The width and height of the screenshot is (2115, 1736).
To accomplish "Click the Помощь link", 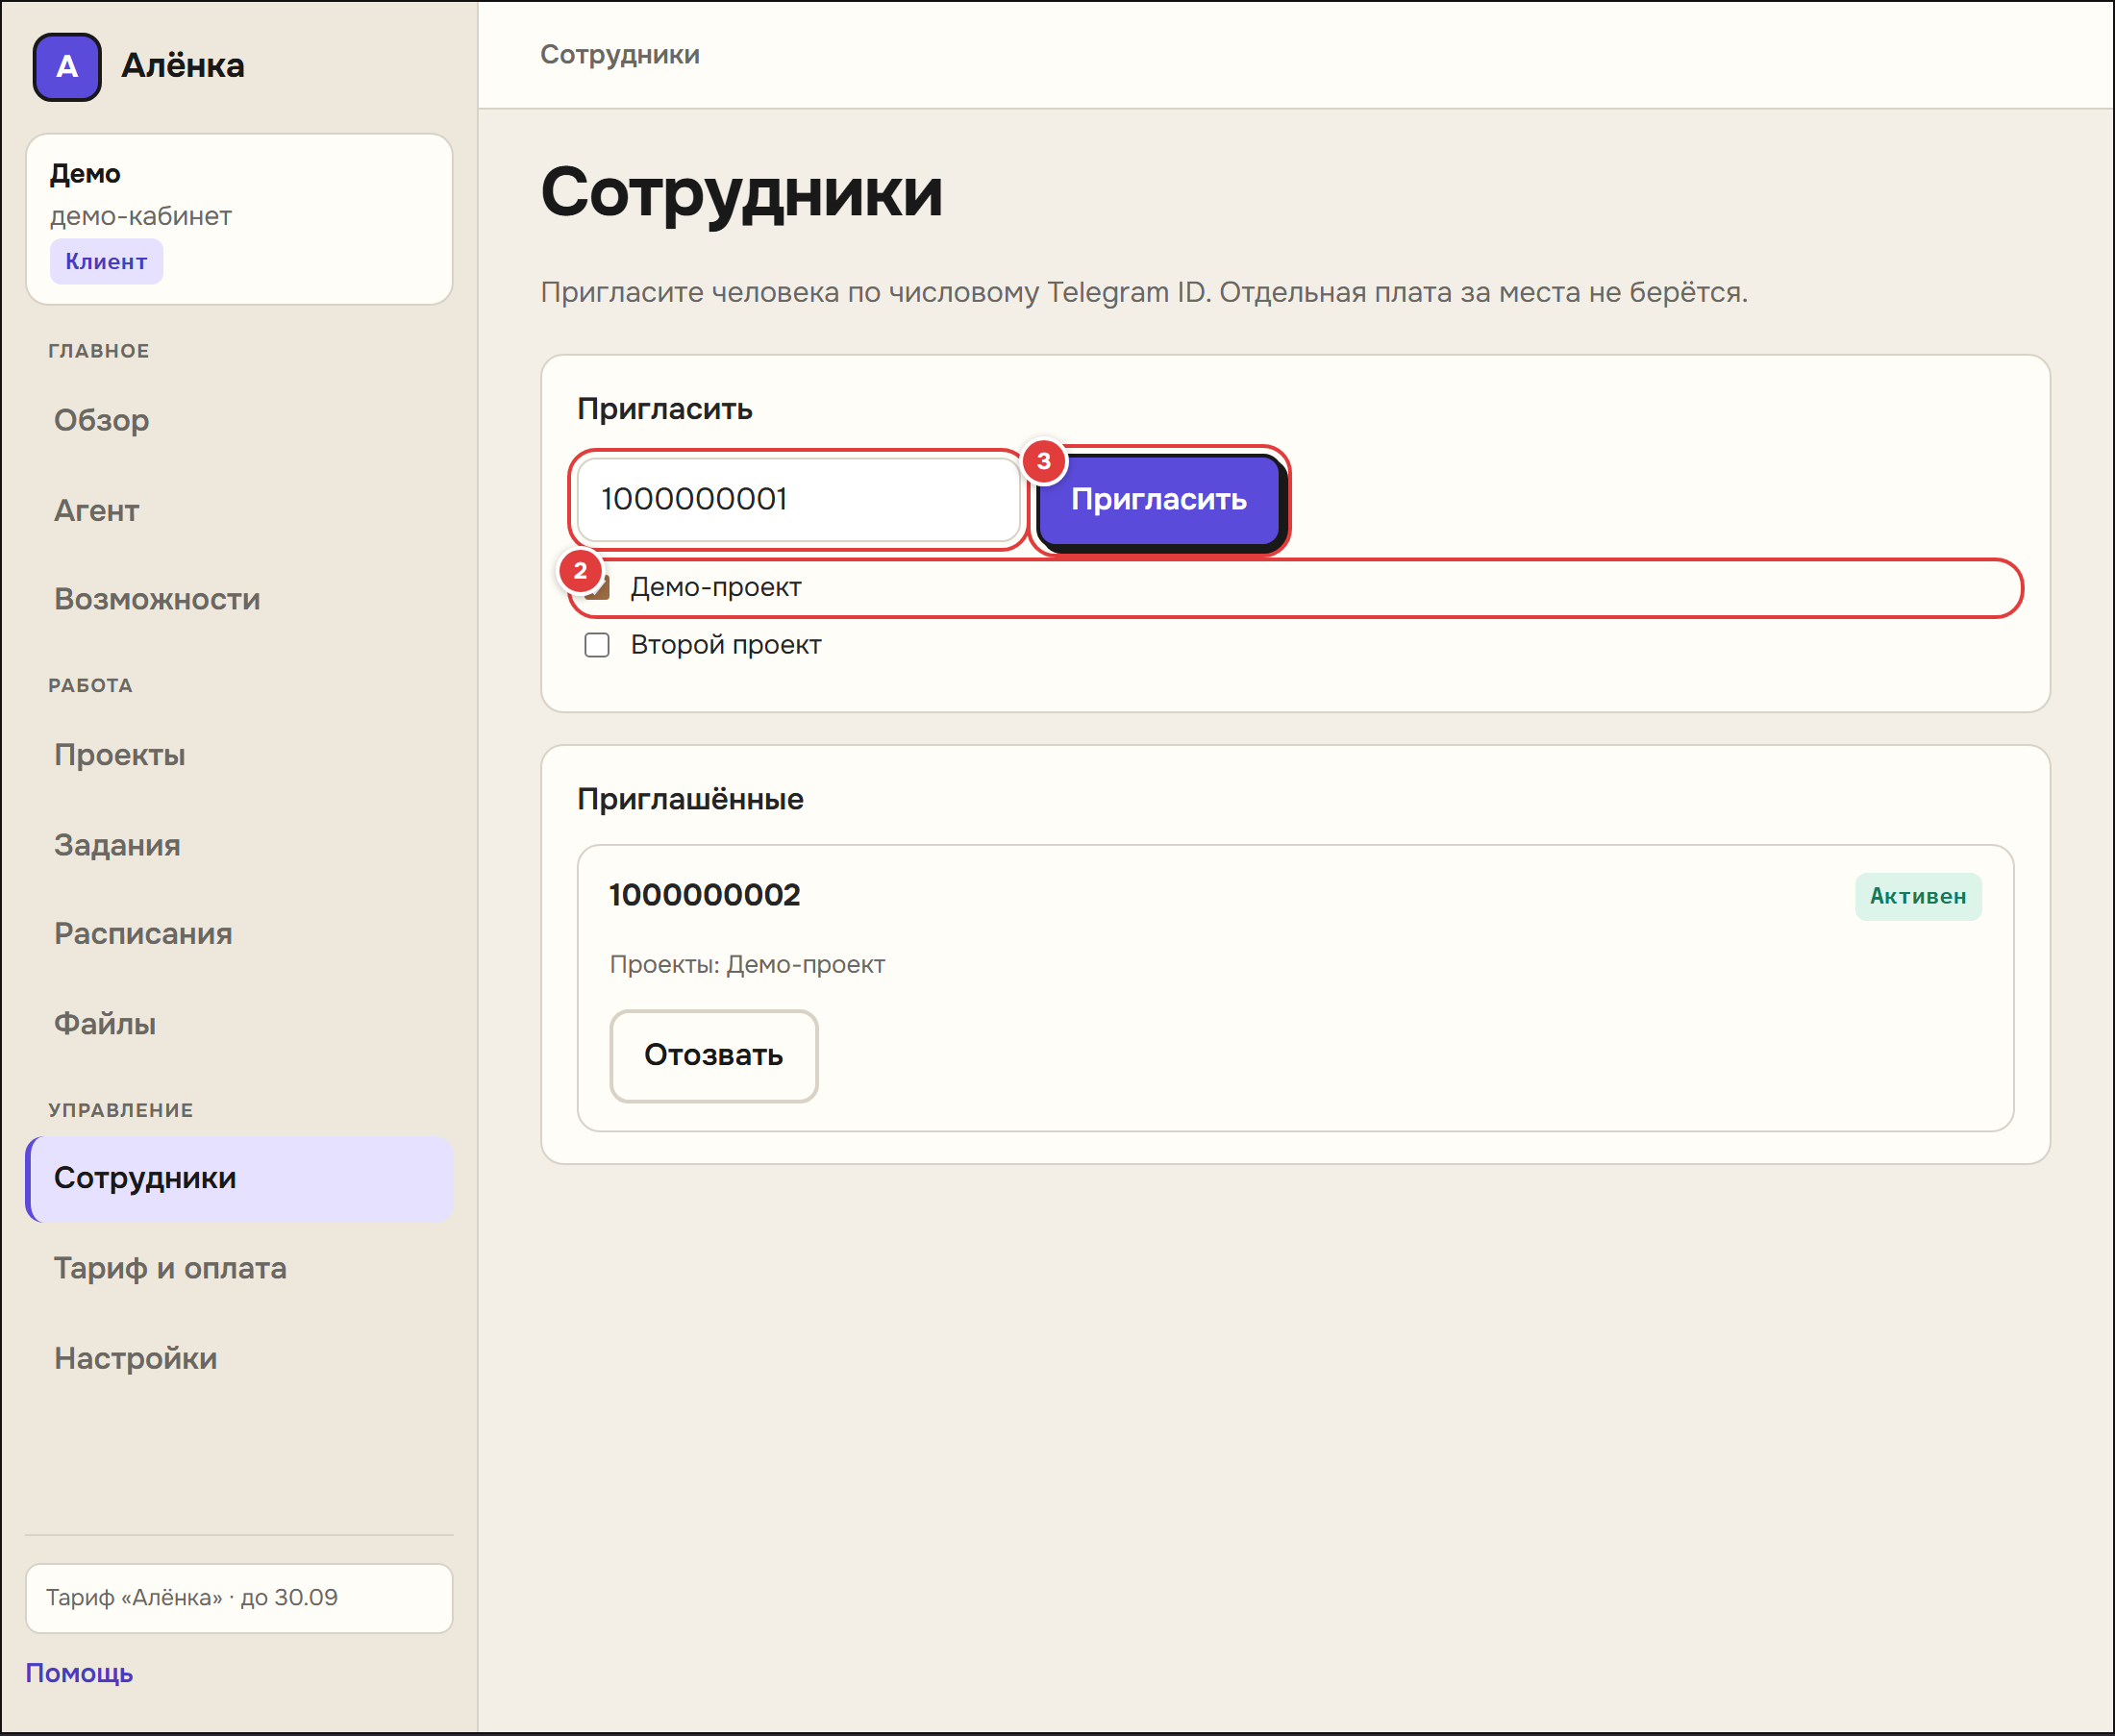I will [x=79, y=1673].
